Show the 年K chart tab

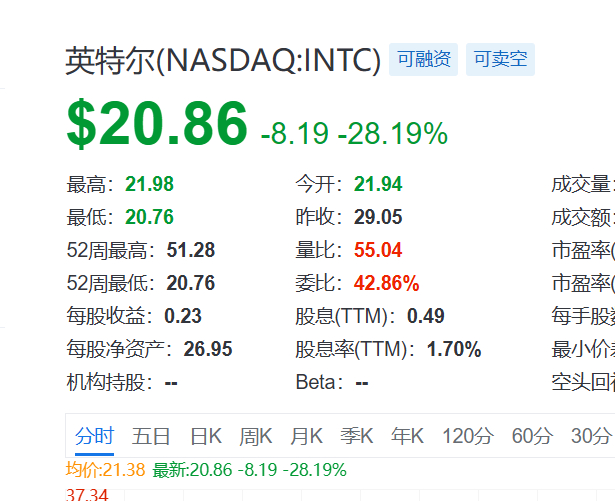tap(407, 436)
